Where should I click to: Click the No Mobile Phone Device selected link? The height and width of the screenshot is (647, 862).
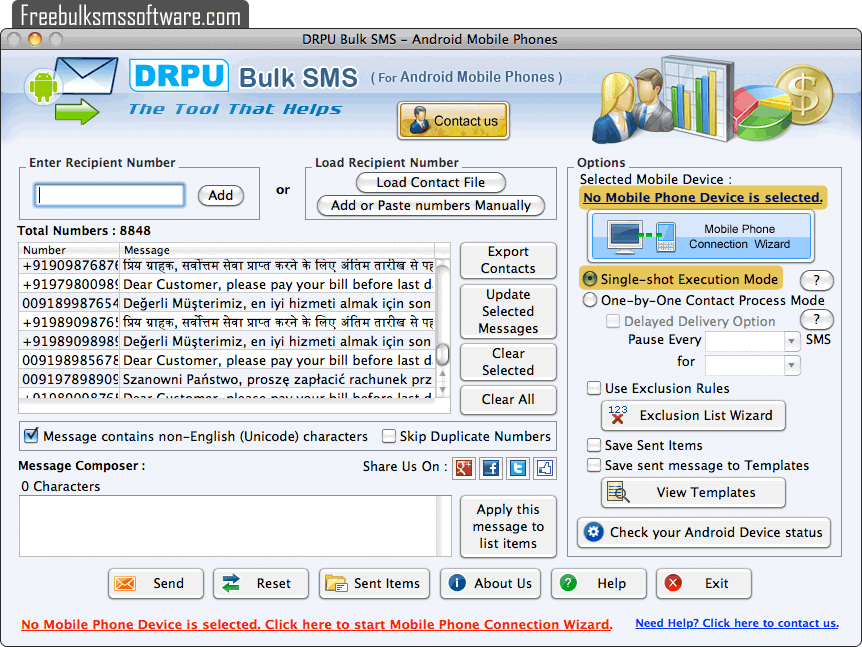click(x=316, y=624)
